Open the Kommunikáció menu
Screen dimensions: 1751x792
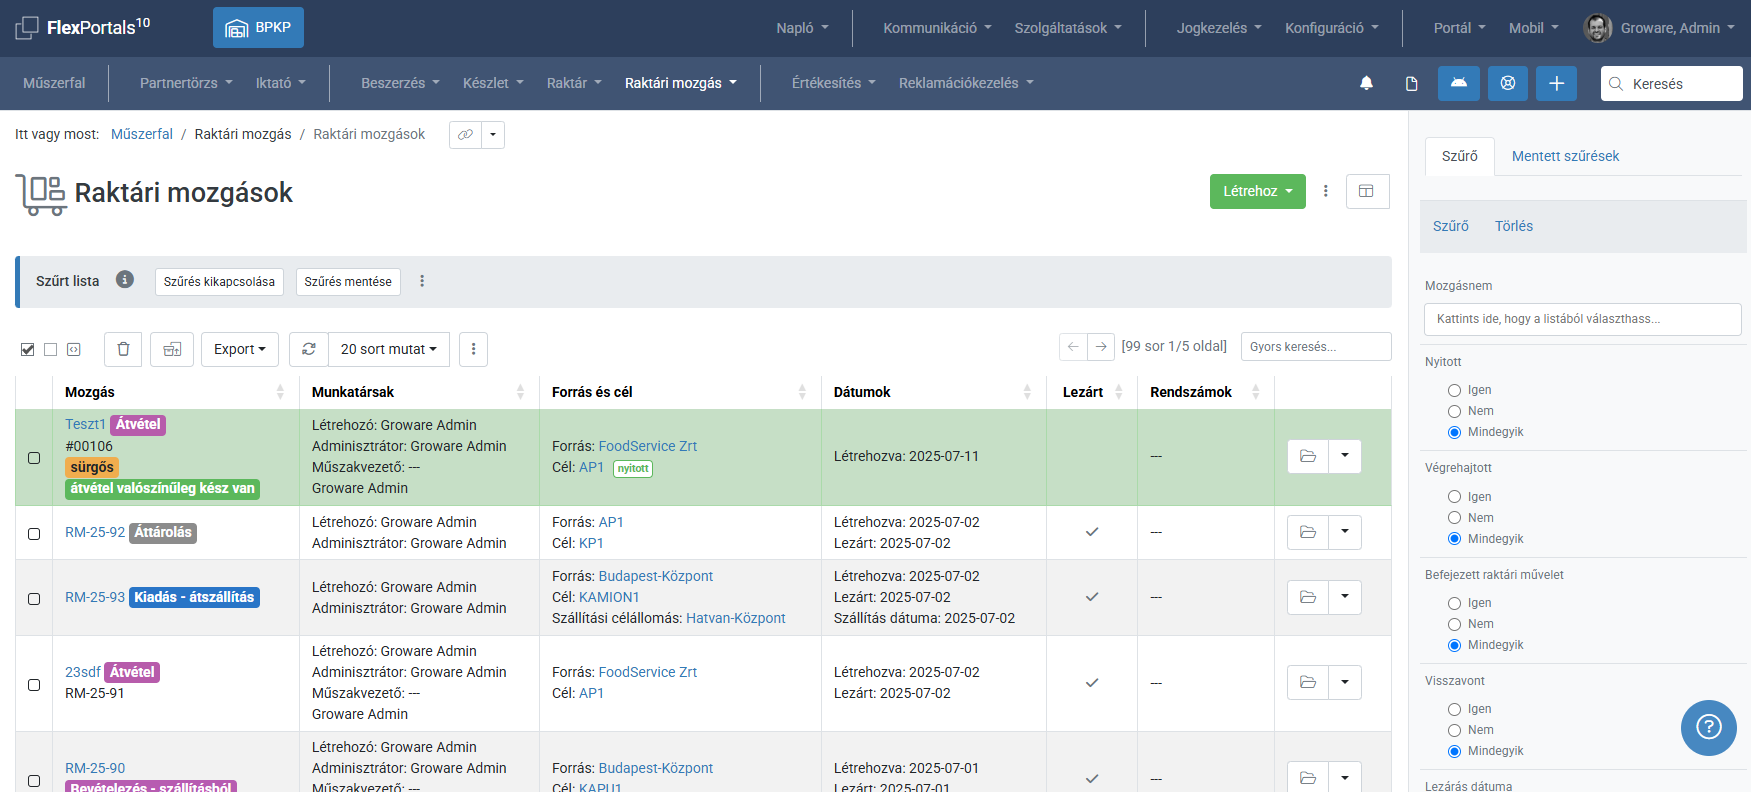(937, 28)
